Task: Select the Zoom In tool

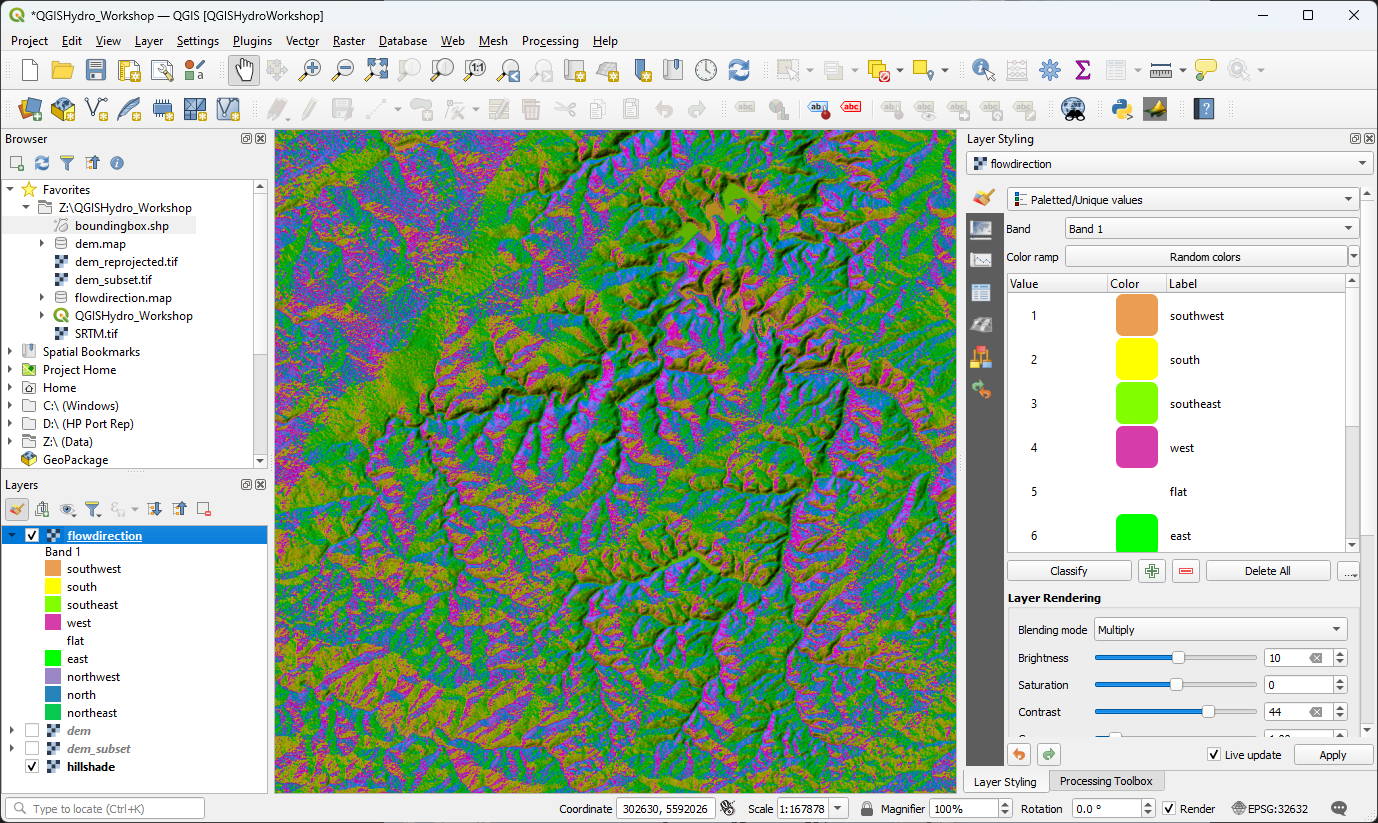Action: pos(309,70)
